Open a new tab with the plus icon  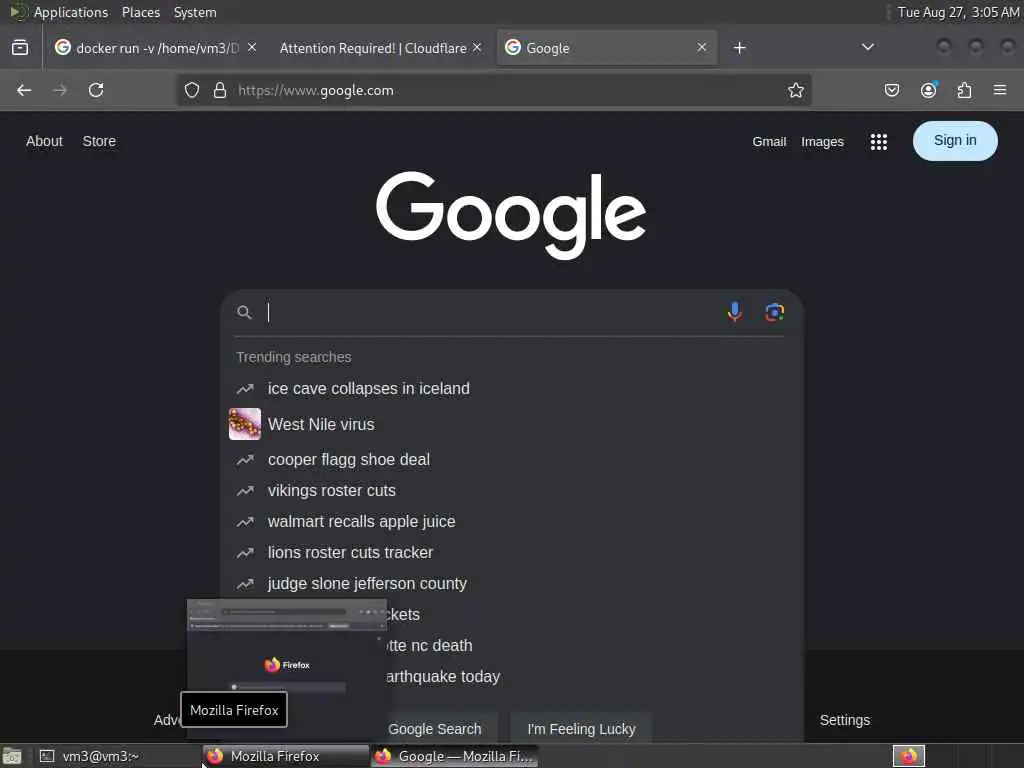(x=739, y=48)
